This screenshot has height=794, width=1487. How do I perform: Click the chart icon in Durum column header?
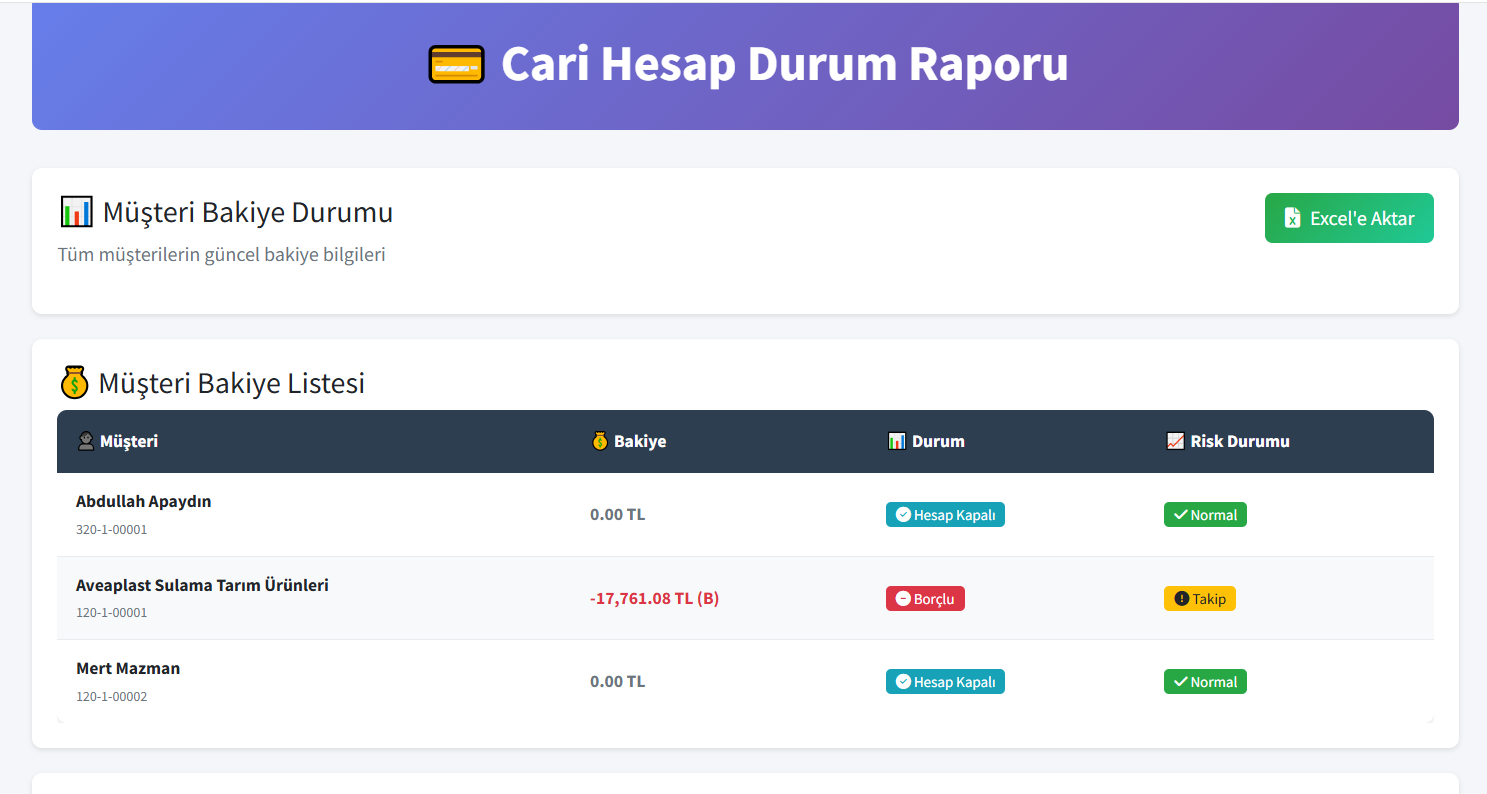click(x=896, y=440)
